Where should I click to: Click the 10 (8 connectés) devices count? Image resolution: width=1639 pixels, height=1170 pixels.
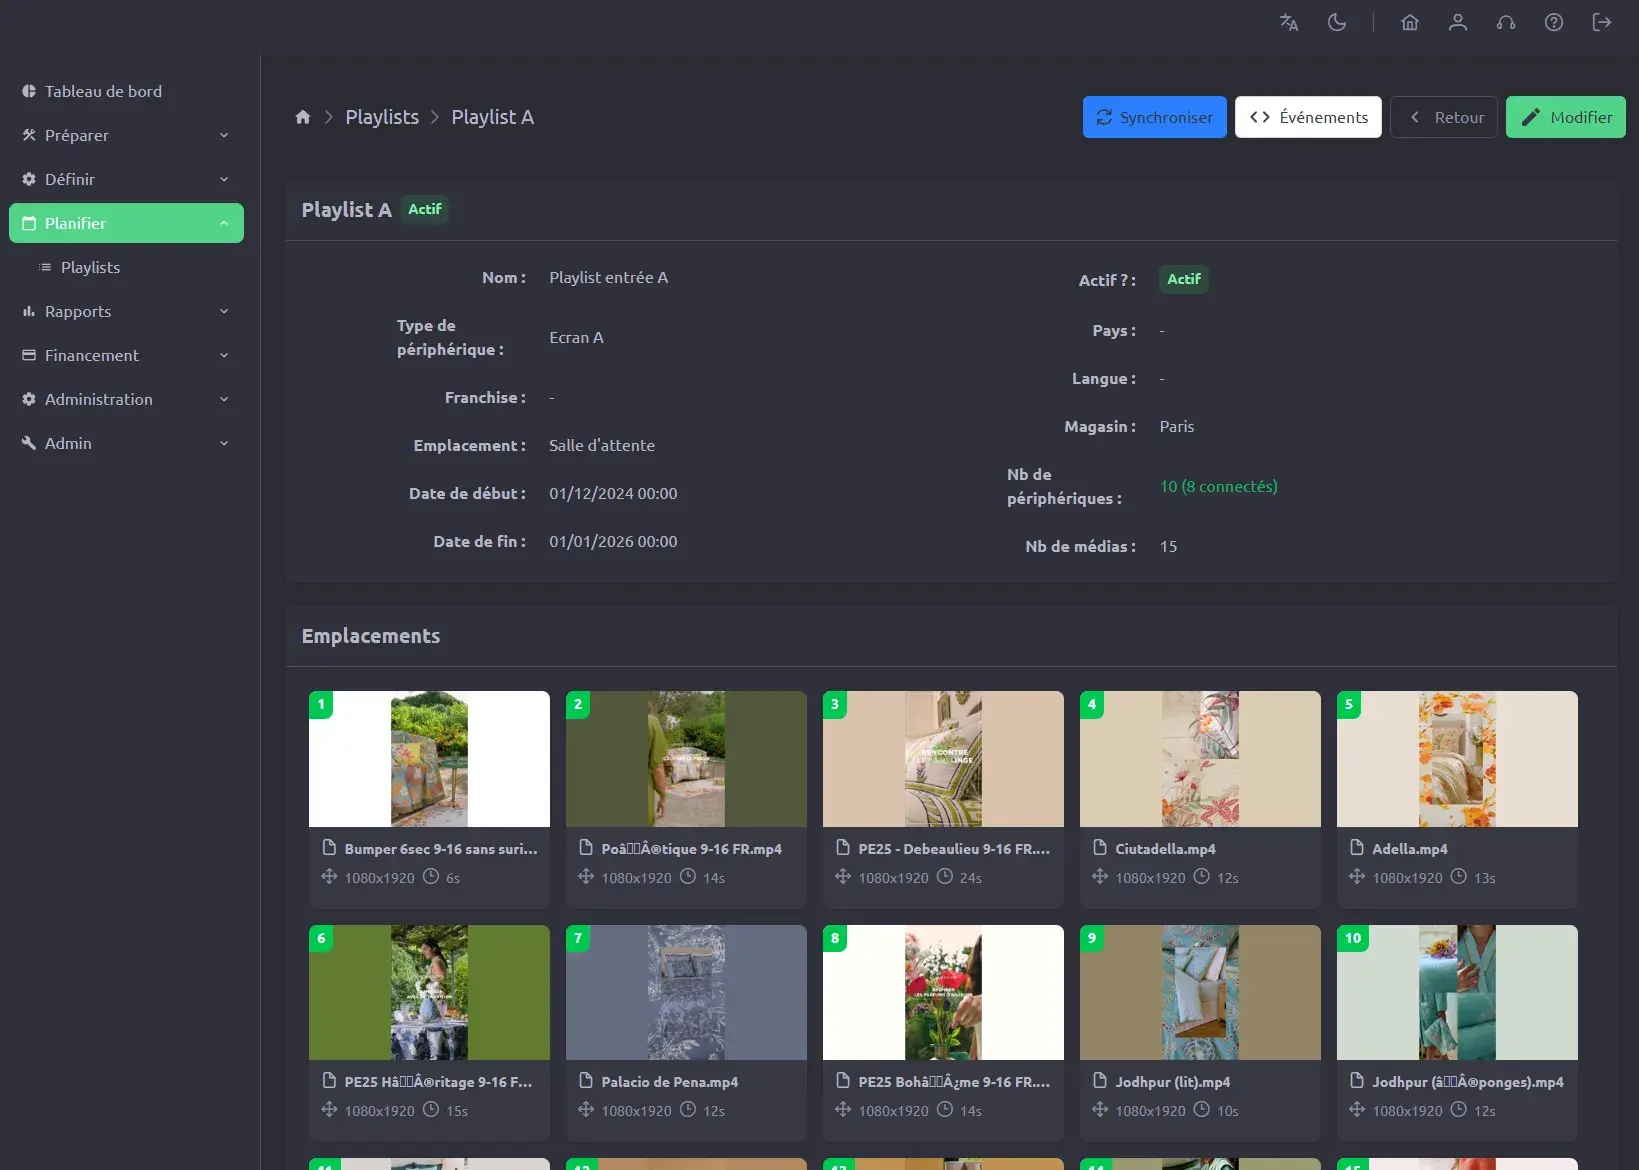click(1218, 486)
